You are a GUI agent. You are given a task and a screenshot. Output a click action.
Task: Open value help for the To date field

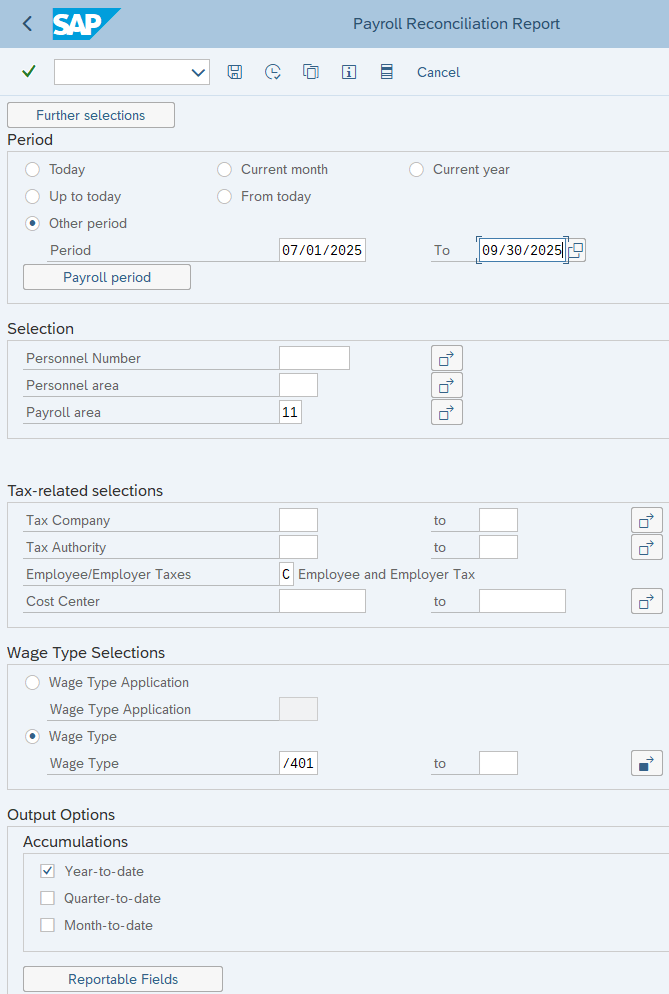point(576,250)
